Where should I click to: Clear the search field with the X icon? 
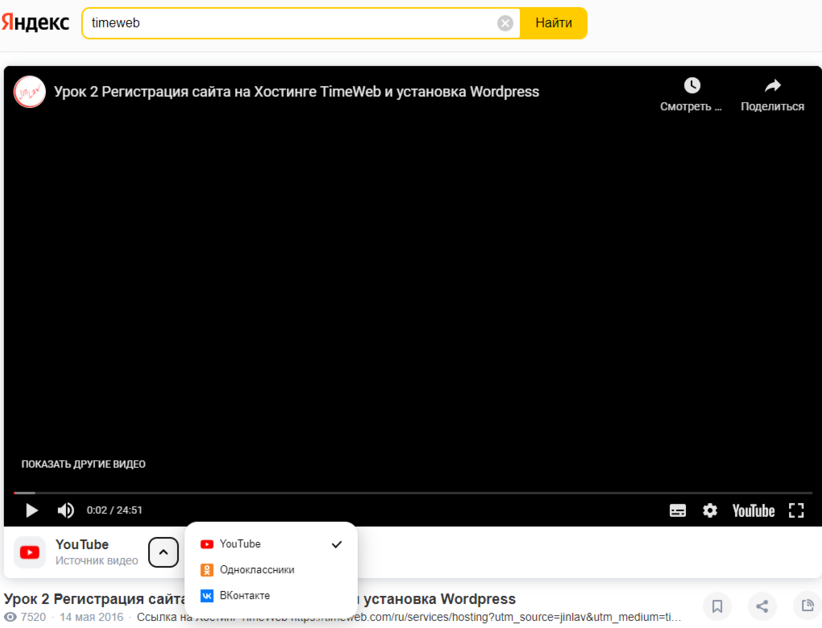click(x=505, y=23)
